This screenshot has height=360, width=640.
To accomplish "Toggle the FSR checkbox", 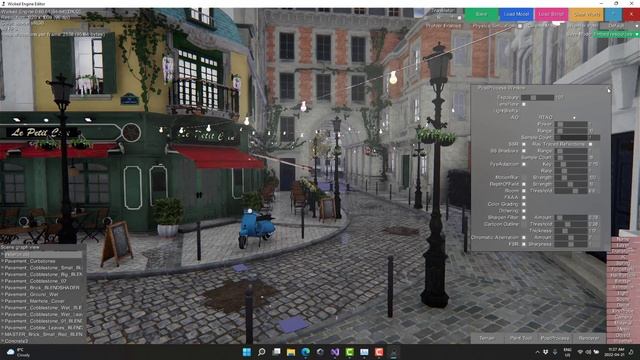I will (524, 244).
